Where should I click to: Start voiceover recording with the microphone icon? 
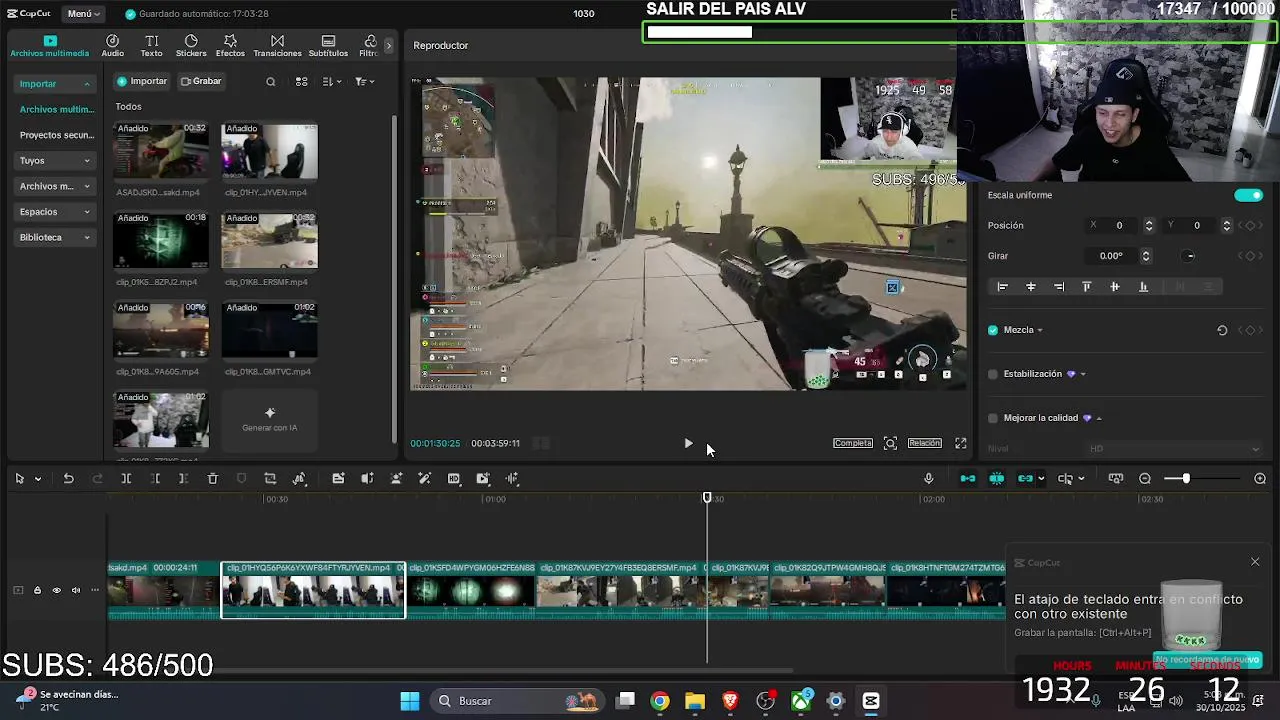click(929, 479)
